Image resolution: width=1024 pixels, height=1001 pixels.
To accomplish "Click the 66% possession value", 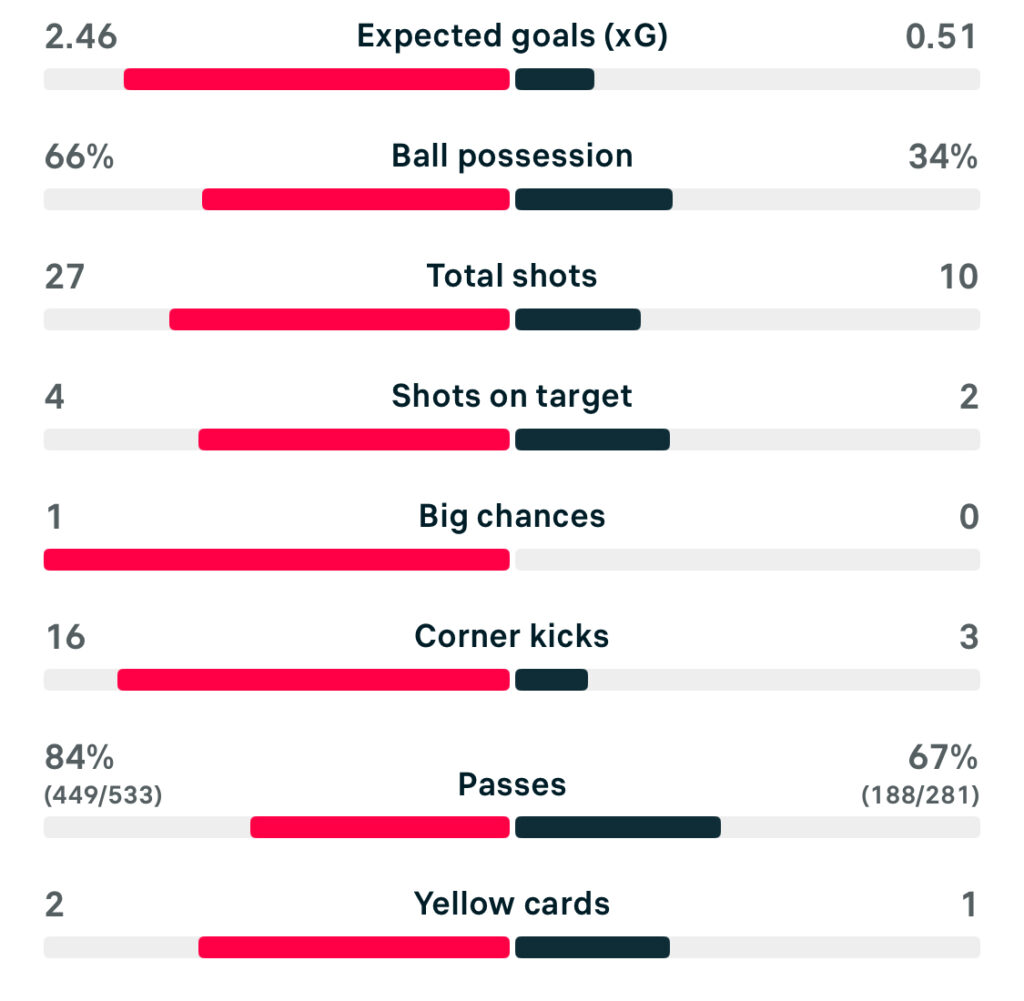I will (x=79, y=157).
